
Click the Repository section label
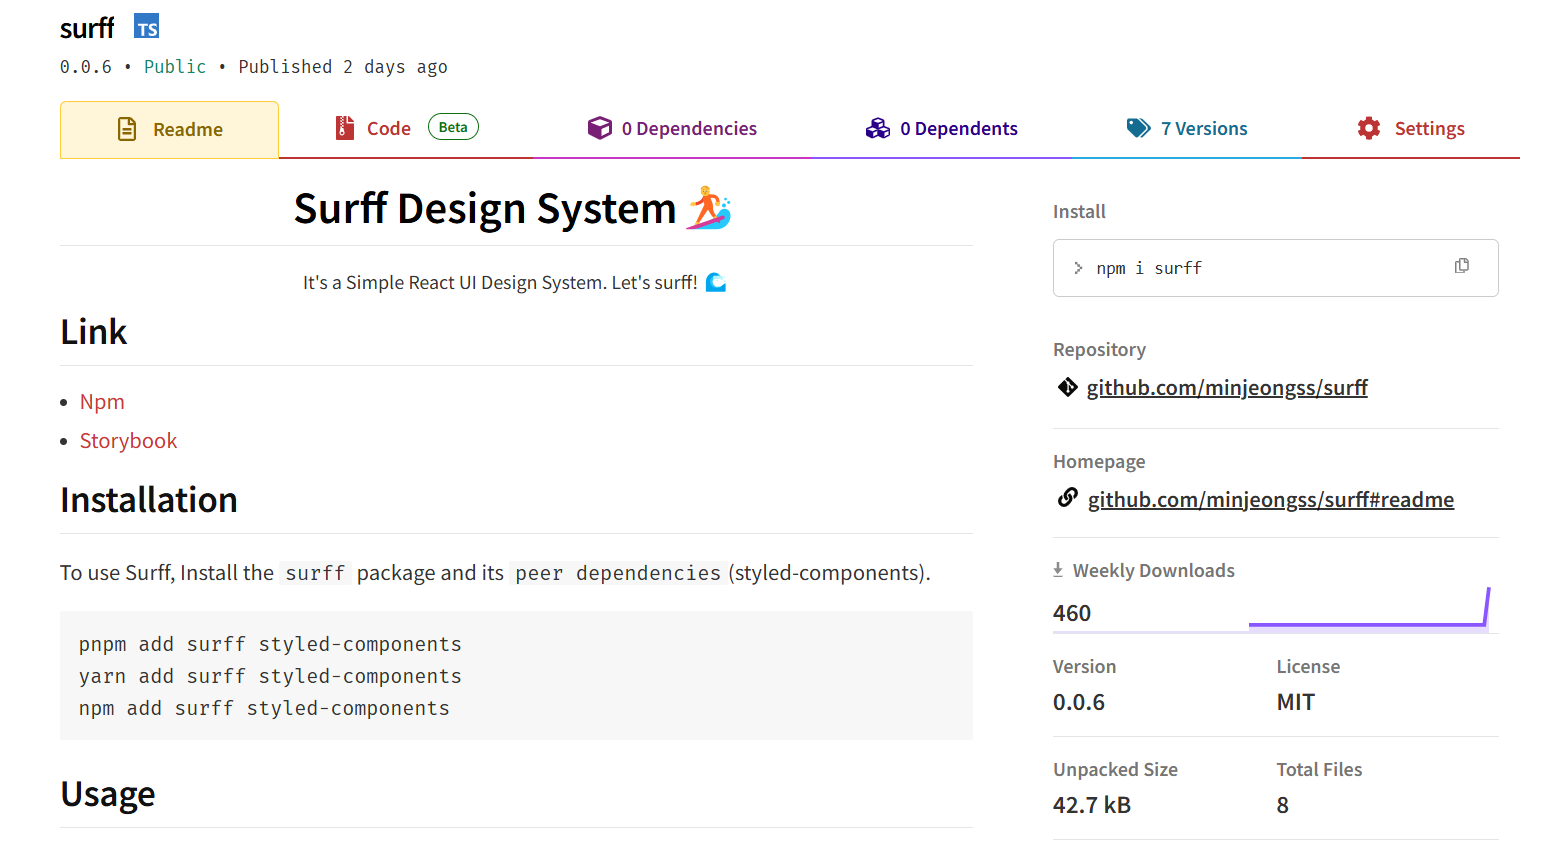pos(1099,350)
